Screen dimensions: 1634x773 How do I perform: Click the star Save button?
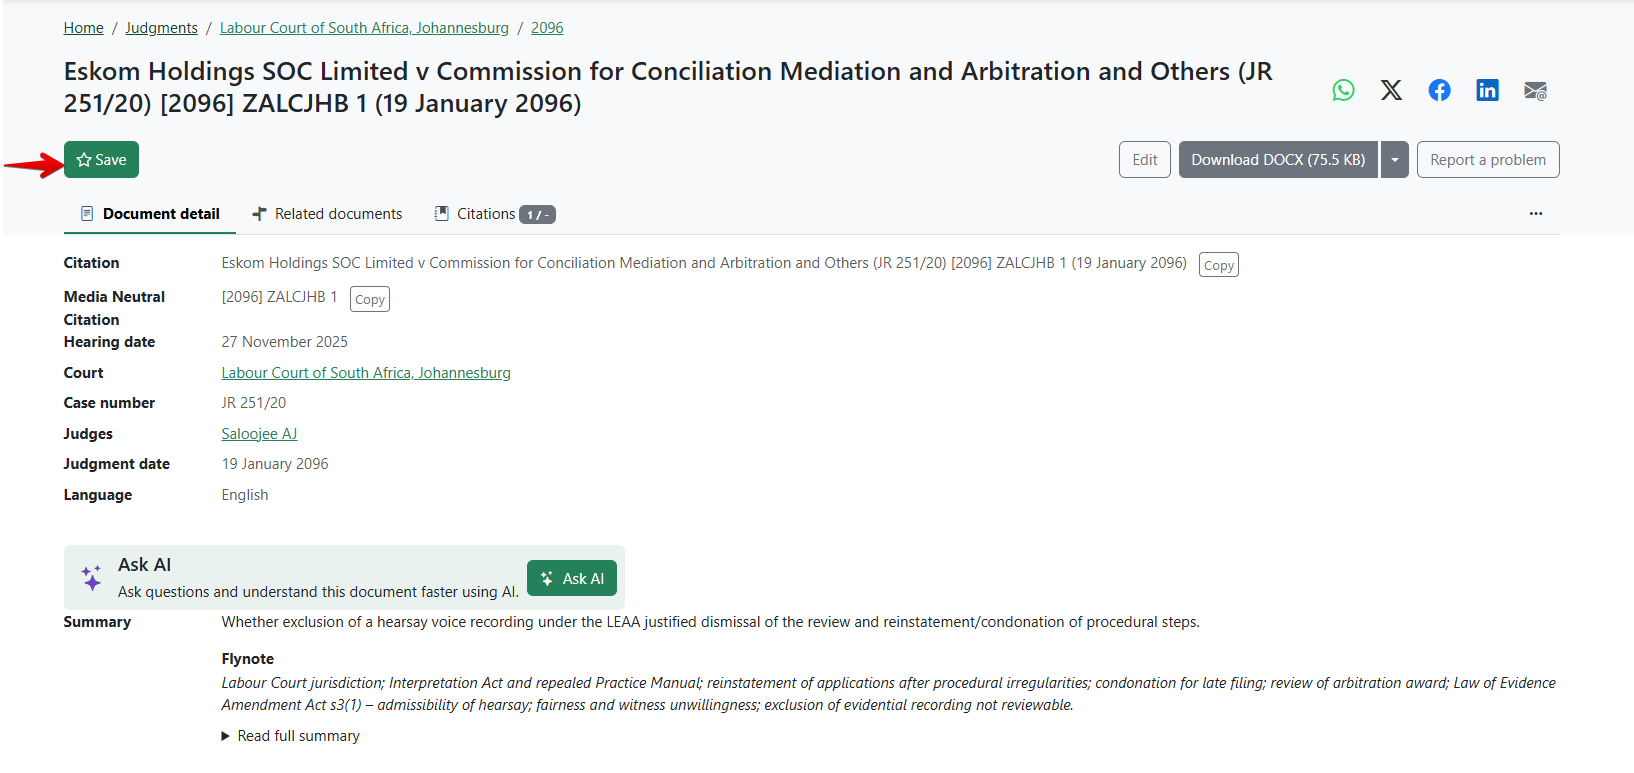[x=101, y=160]
